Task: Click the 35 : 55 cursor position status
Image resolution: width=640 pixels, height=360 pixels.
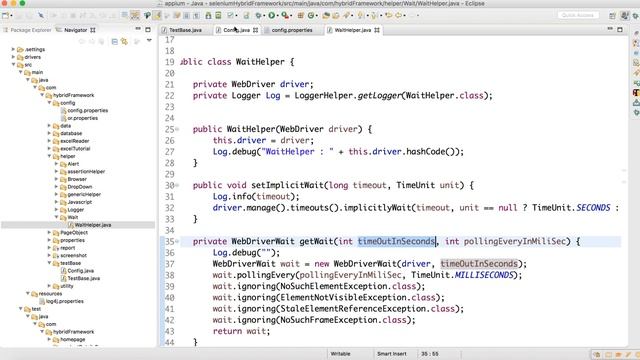Action: 430,354
